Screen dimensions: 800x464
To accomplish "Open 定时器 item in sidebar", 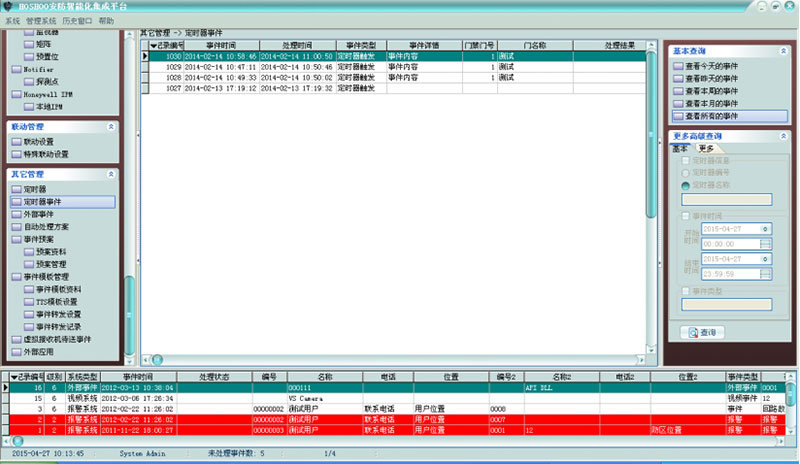I will coord(35,189).
